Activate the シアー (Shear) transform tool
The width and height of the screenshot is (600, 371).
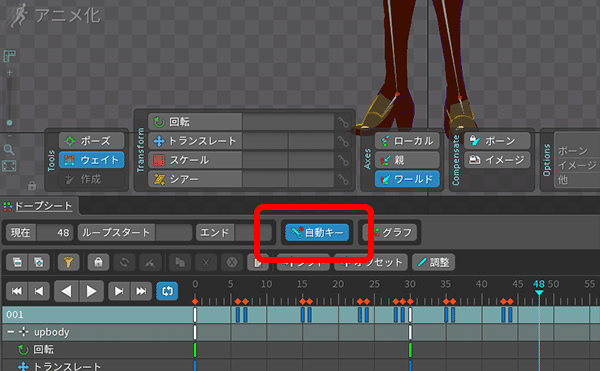195,179
